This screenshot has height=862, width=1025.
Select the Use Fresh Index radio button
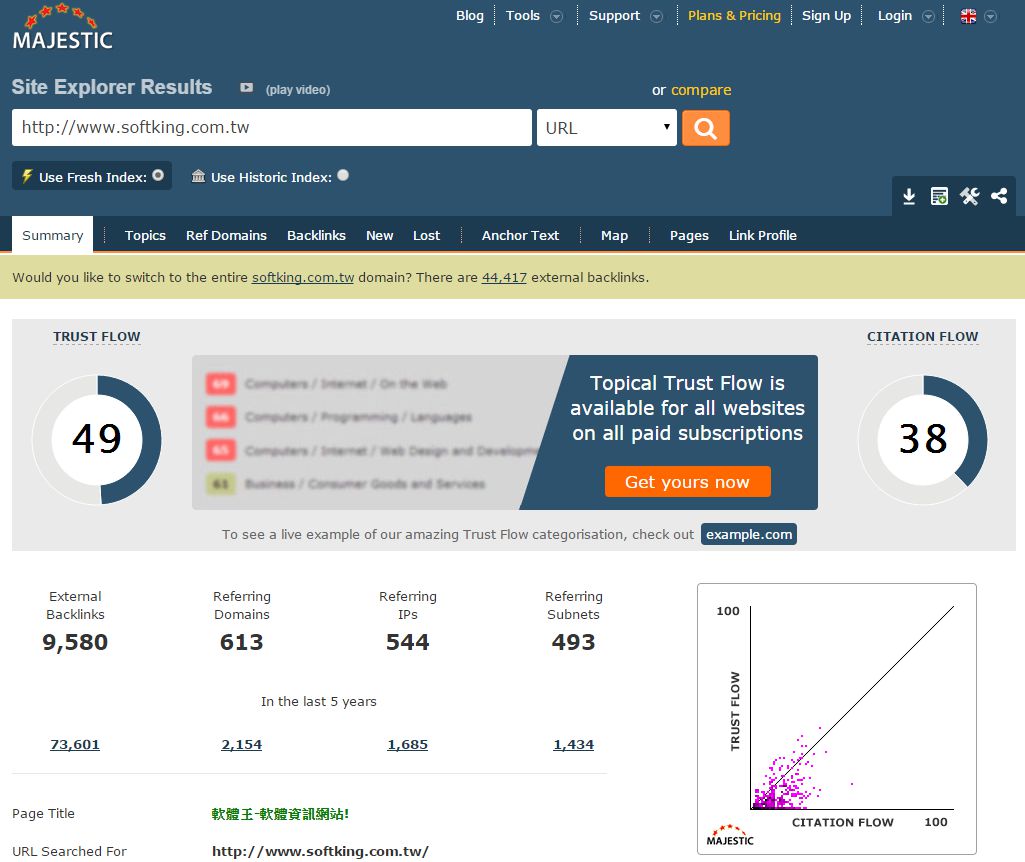(158, 175)
